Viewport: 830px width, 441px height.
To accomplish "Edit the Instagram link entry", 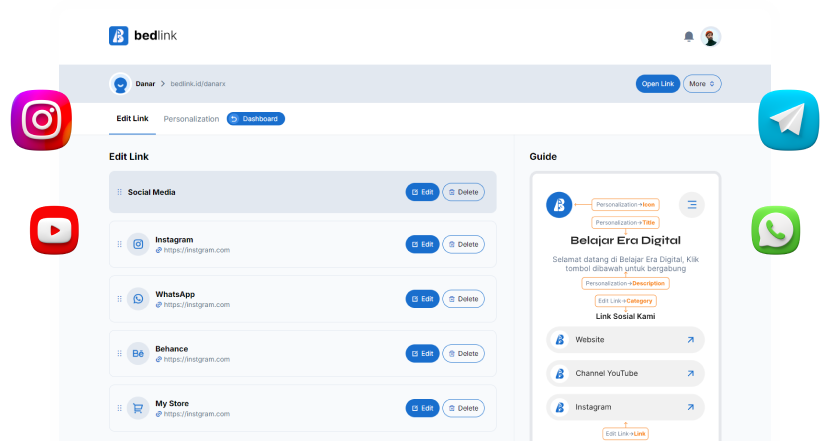I will pyautogui.click(x=422, y=244).
